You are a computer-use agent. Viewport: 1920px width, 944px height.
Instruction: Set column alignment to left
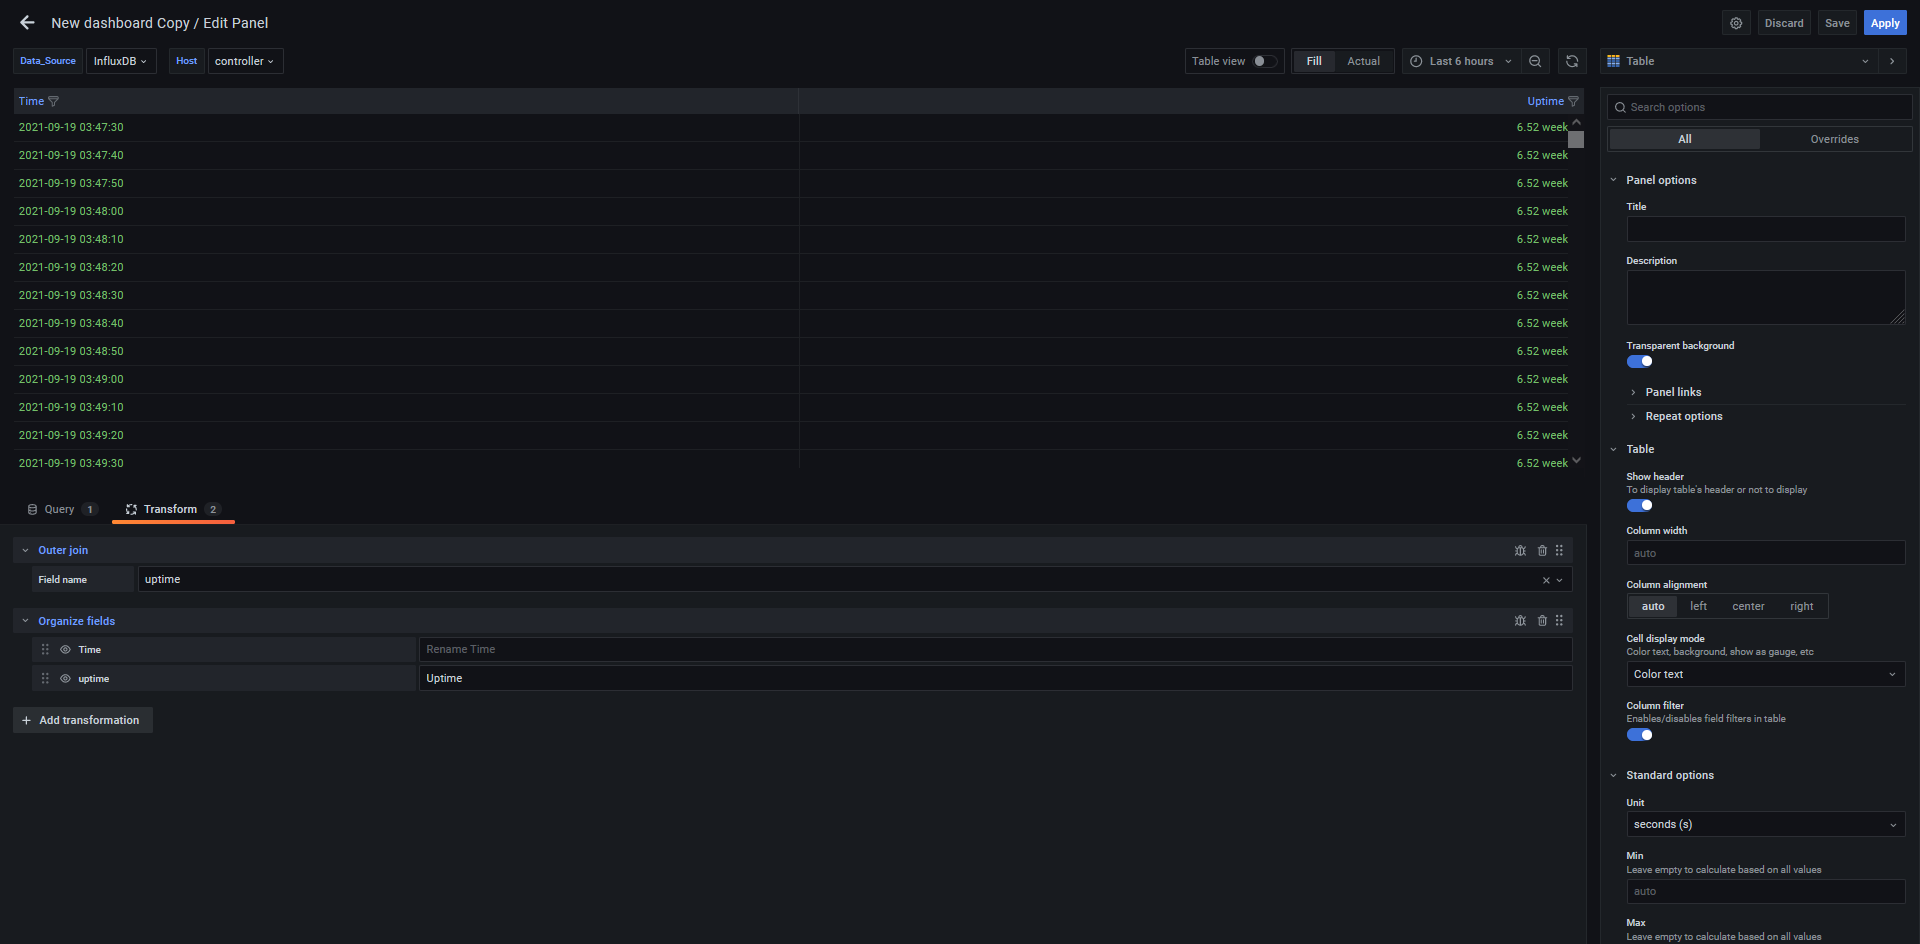[1698, 606]
